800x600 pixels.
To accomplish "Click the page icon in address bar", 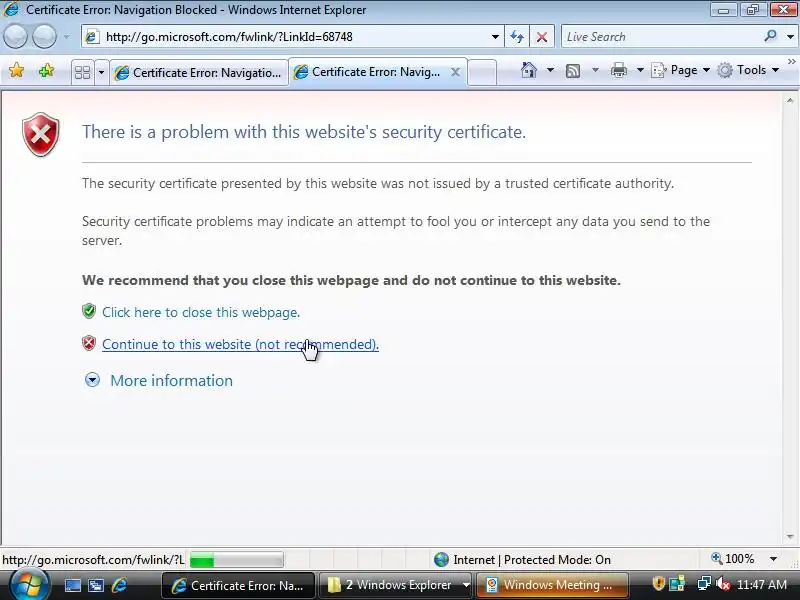I will [x=92, y=37].
